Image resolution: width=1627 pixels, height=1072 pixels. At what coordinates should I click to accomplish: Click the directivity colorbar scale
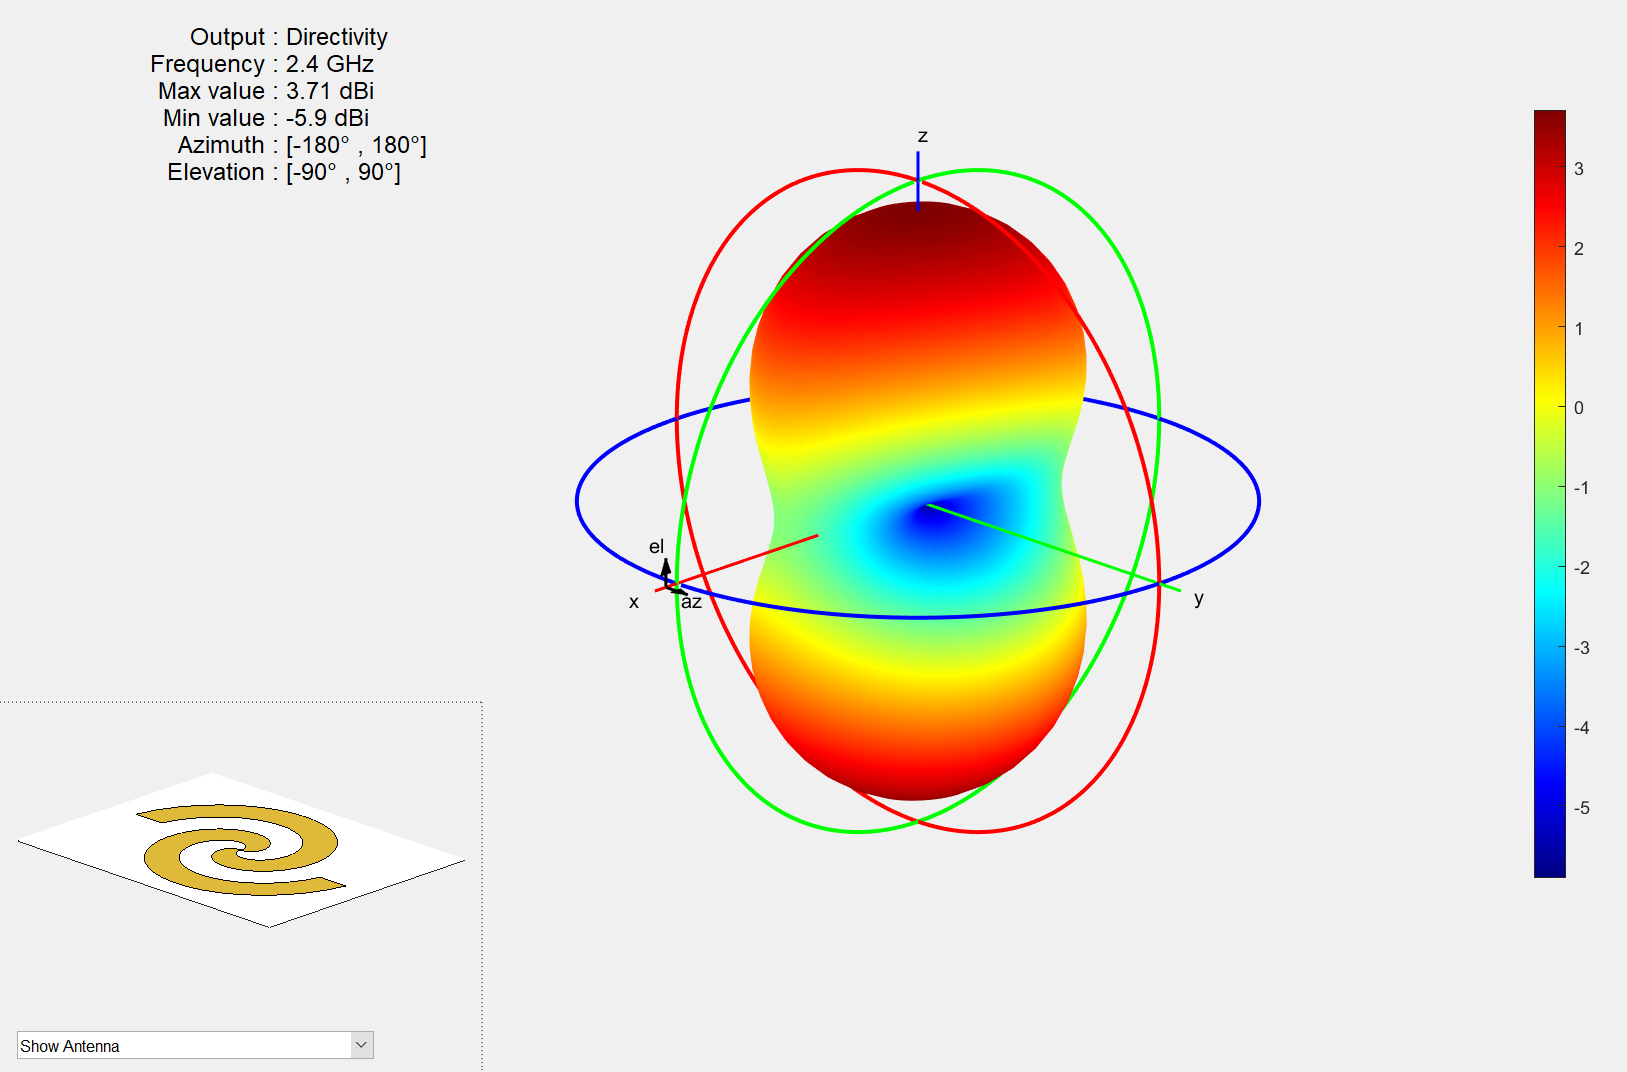tap(1549, 494)
